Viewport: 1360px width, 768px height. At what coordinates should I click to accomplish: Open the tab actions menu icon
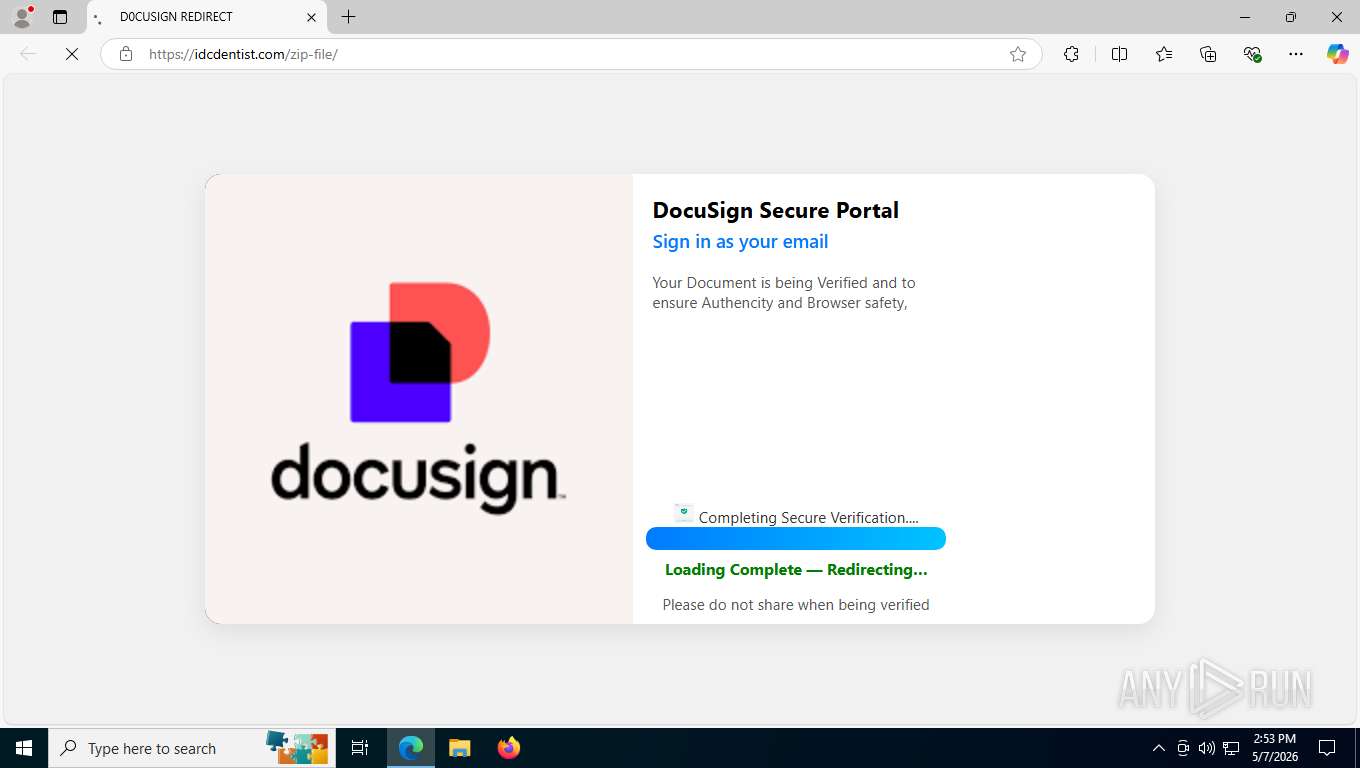click(x=60, y=17)
